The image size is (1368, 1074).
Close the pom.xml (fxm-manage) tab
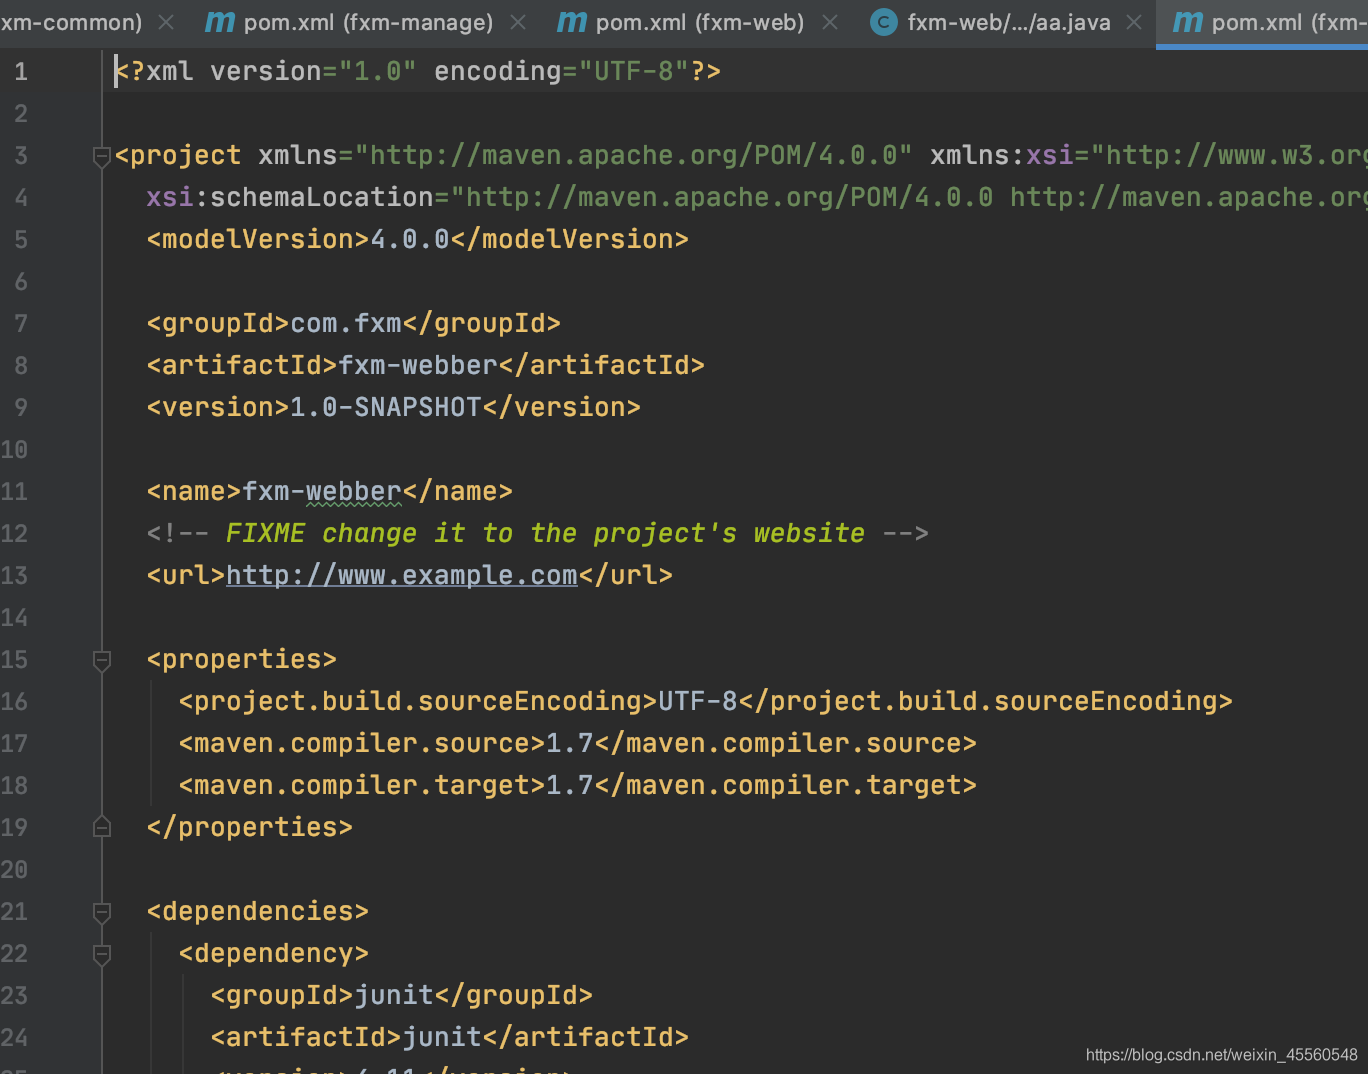coord(518,22)
